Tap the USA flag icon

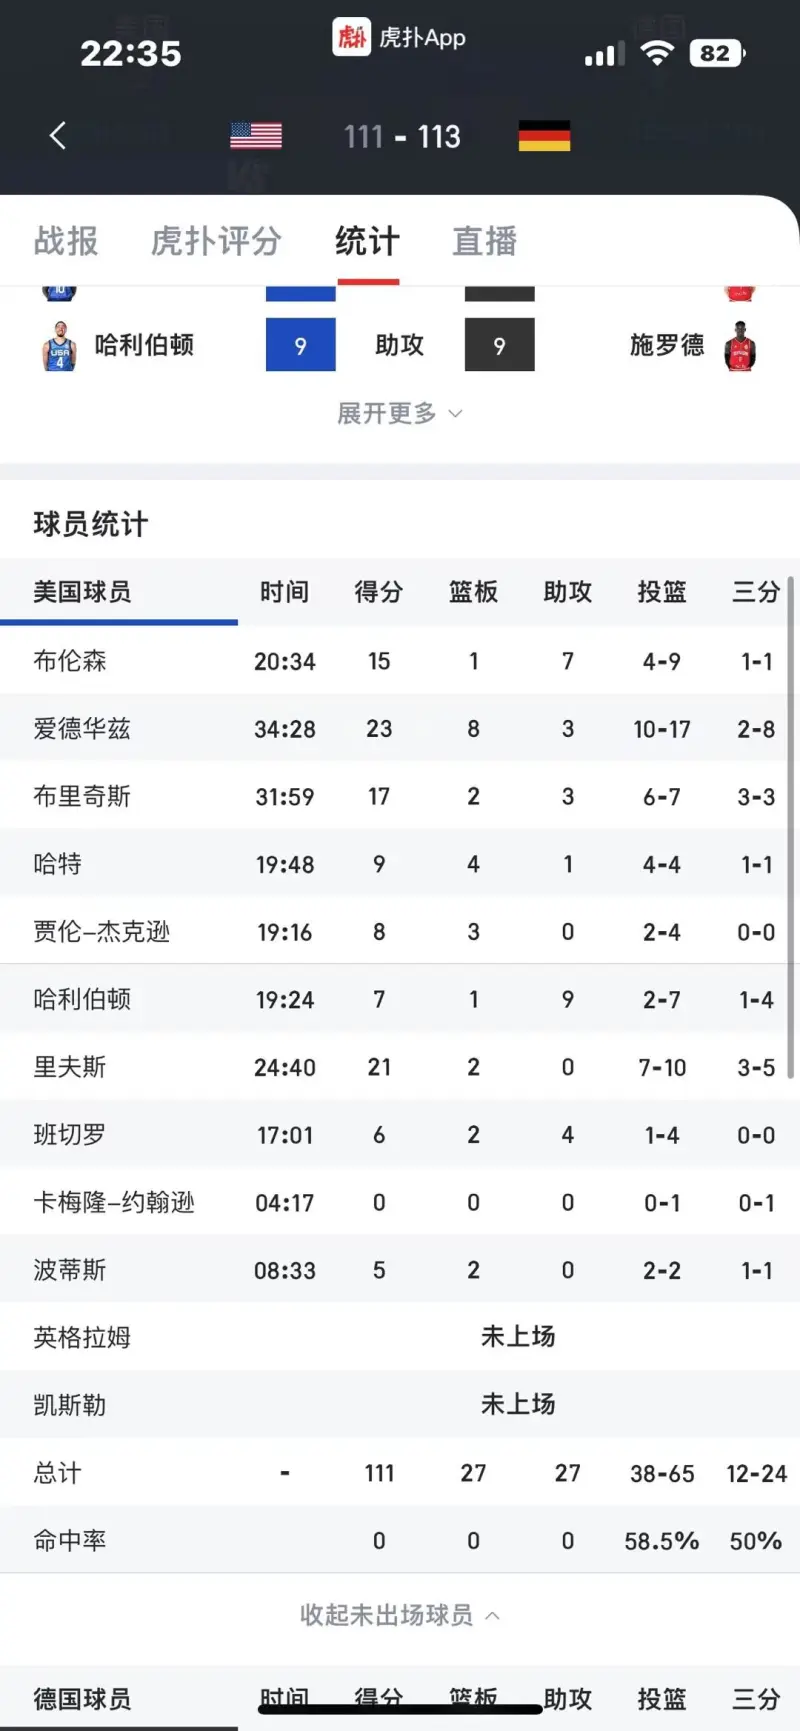[256, 136]
